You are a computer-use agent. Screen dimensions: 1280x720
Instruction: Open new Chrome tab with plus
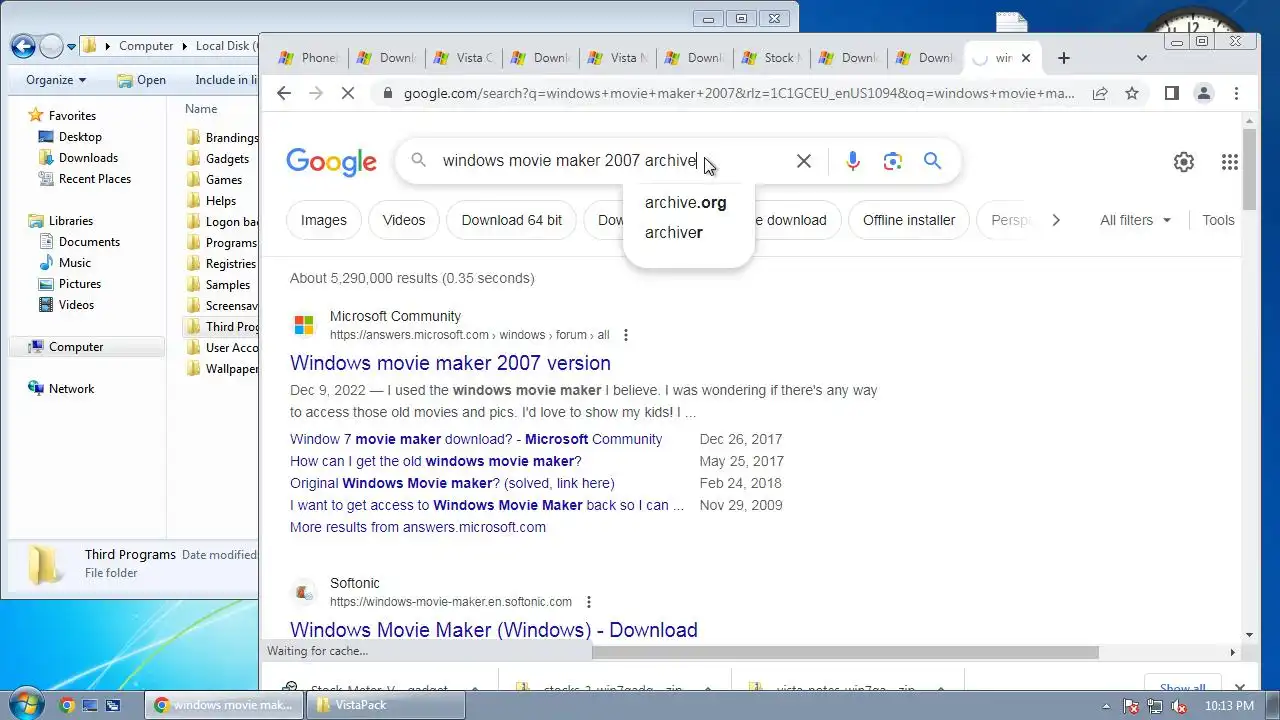[1064, 58]
